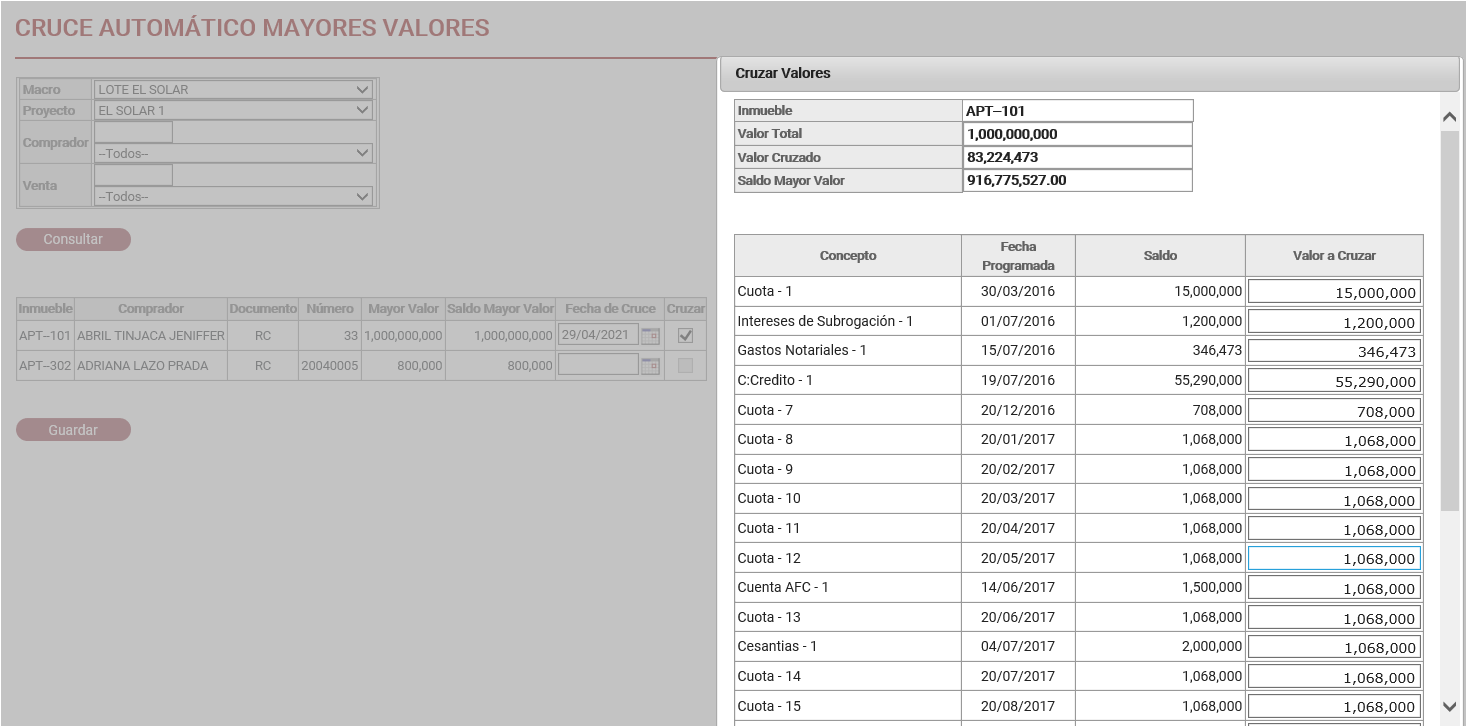Edit Valor a Cruzar for Cuota - 14

click(1334, 677)
